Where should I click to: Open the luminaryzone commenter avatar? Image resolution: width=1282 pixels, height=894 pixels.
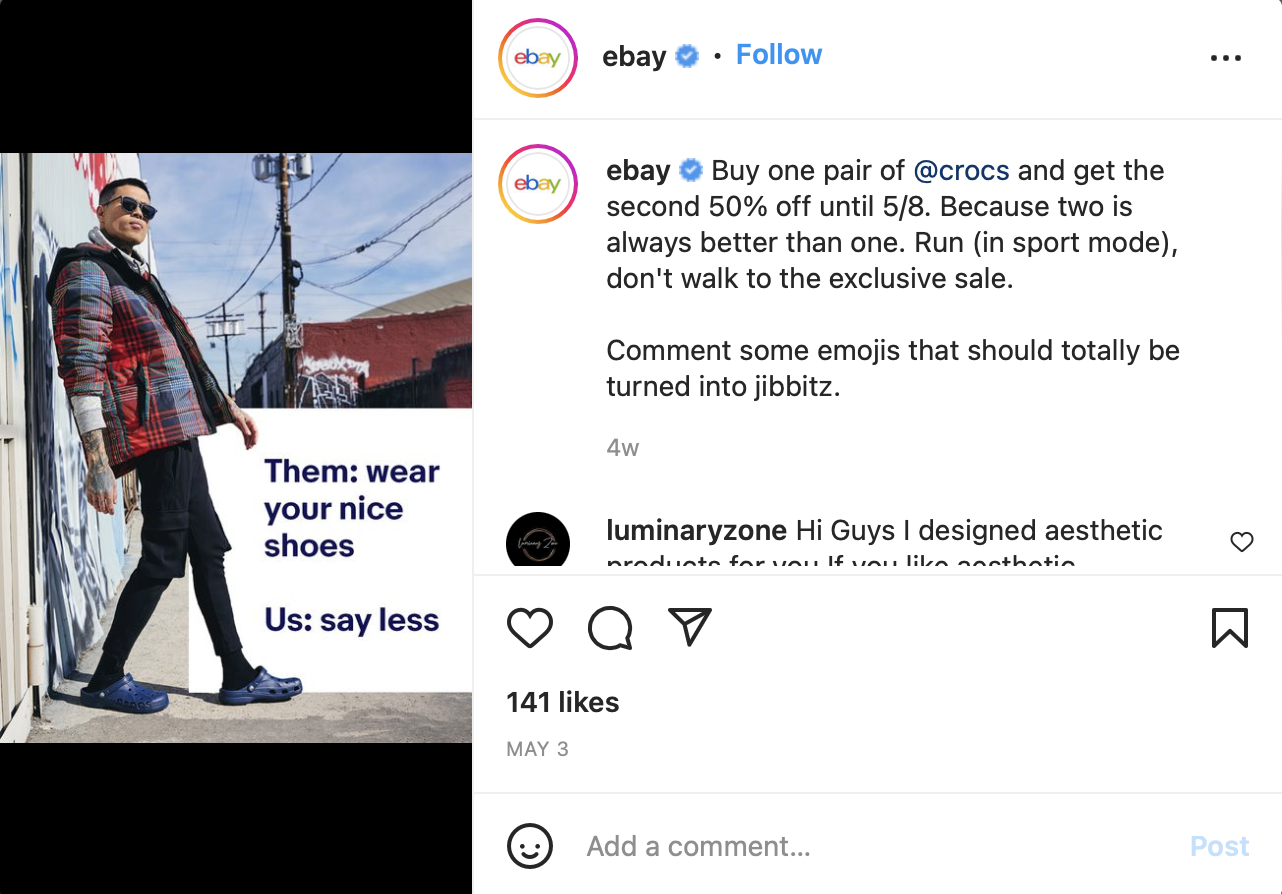point(538,542)
